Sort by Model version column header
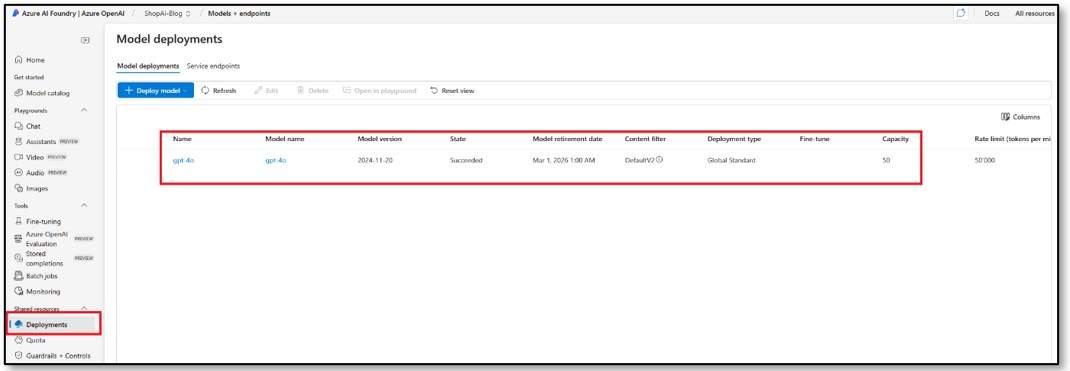The image size is (1070, 371). 380,138
